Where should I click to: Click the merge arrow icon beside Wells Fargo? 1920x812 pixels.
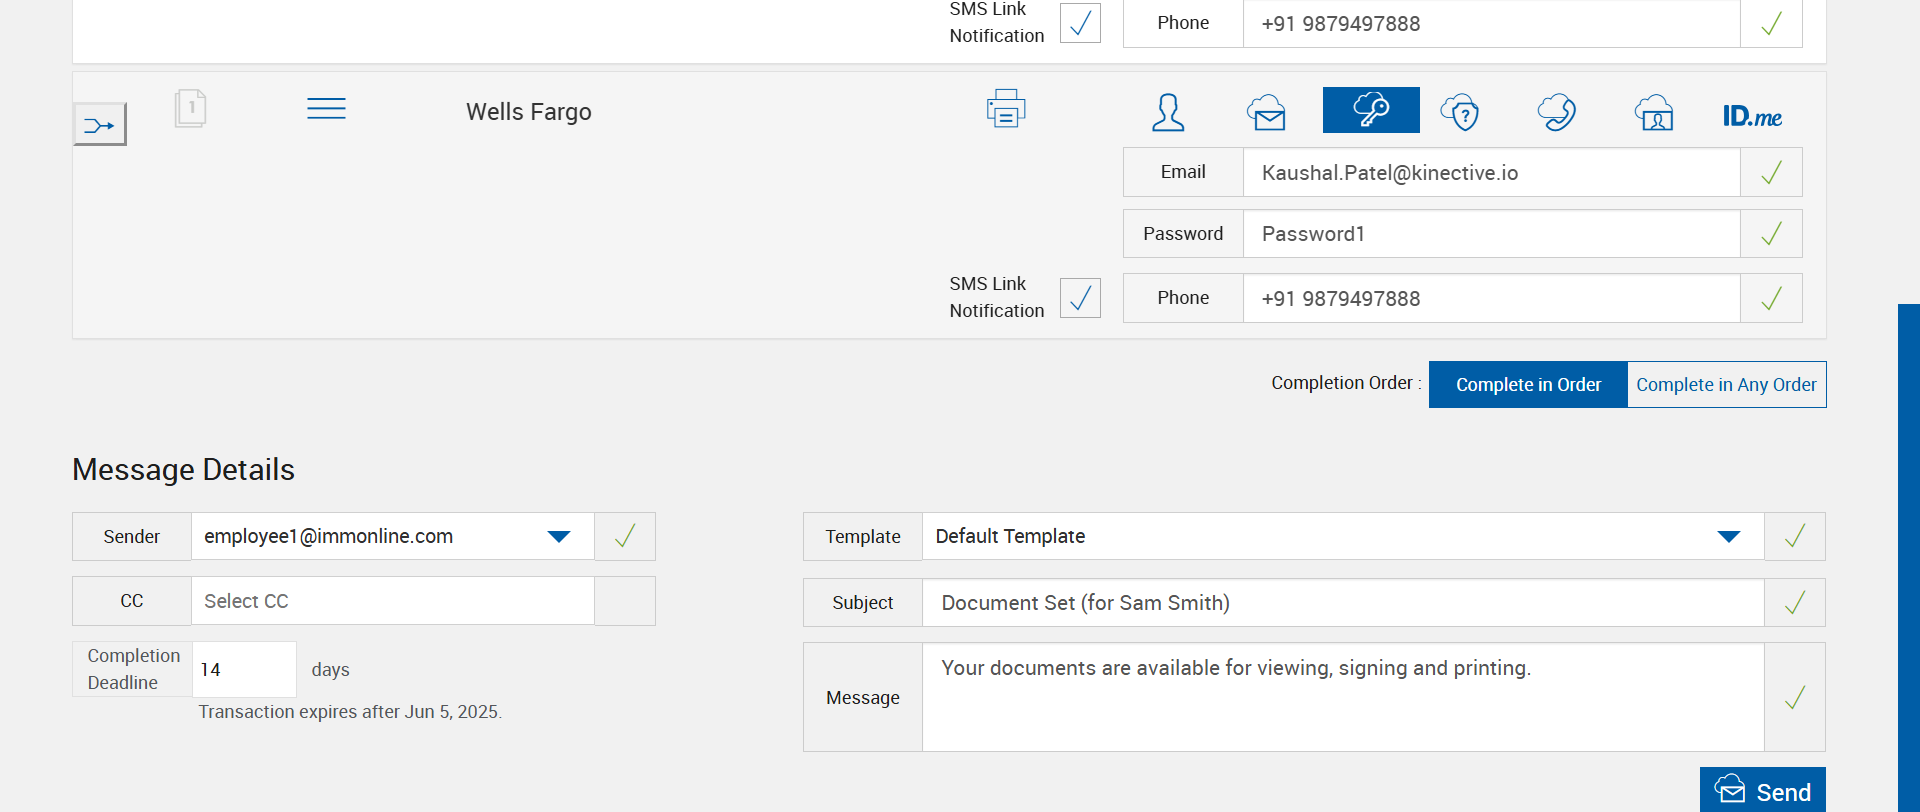point(99,125)
